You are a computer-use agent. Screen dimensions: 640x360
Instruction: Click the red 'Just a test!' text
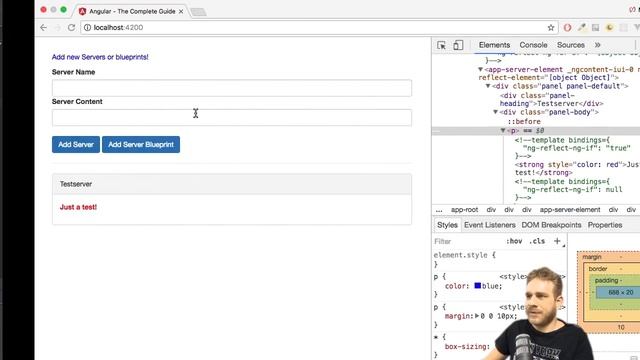click(x=78, y=207)
